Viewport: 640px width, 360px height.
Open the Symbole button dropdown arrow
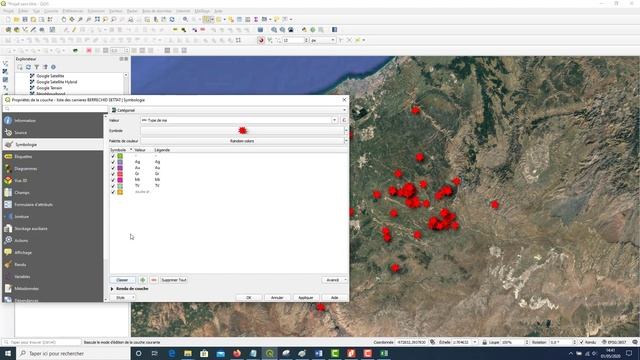coord(346,131)
